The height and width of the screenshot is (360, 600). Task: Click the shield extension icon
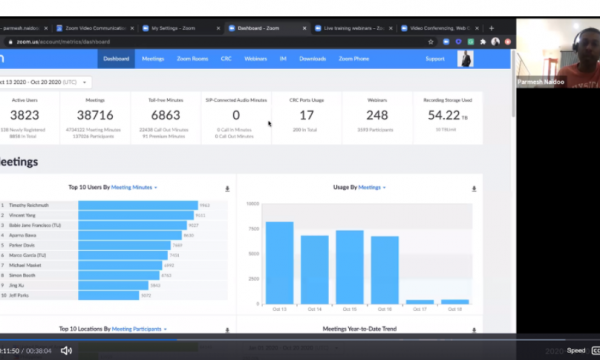(458, 42)
